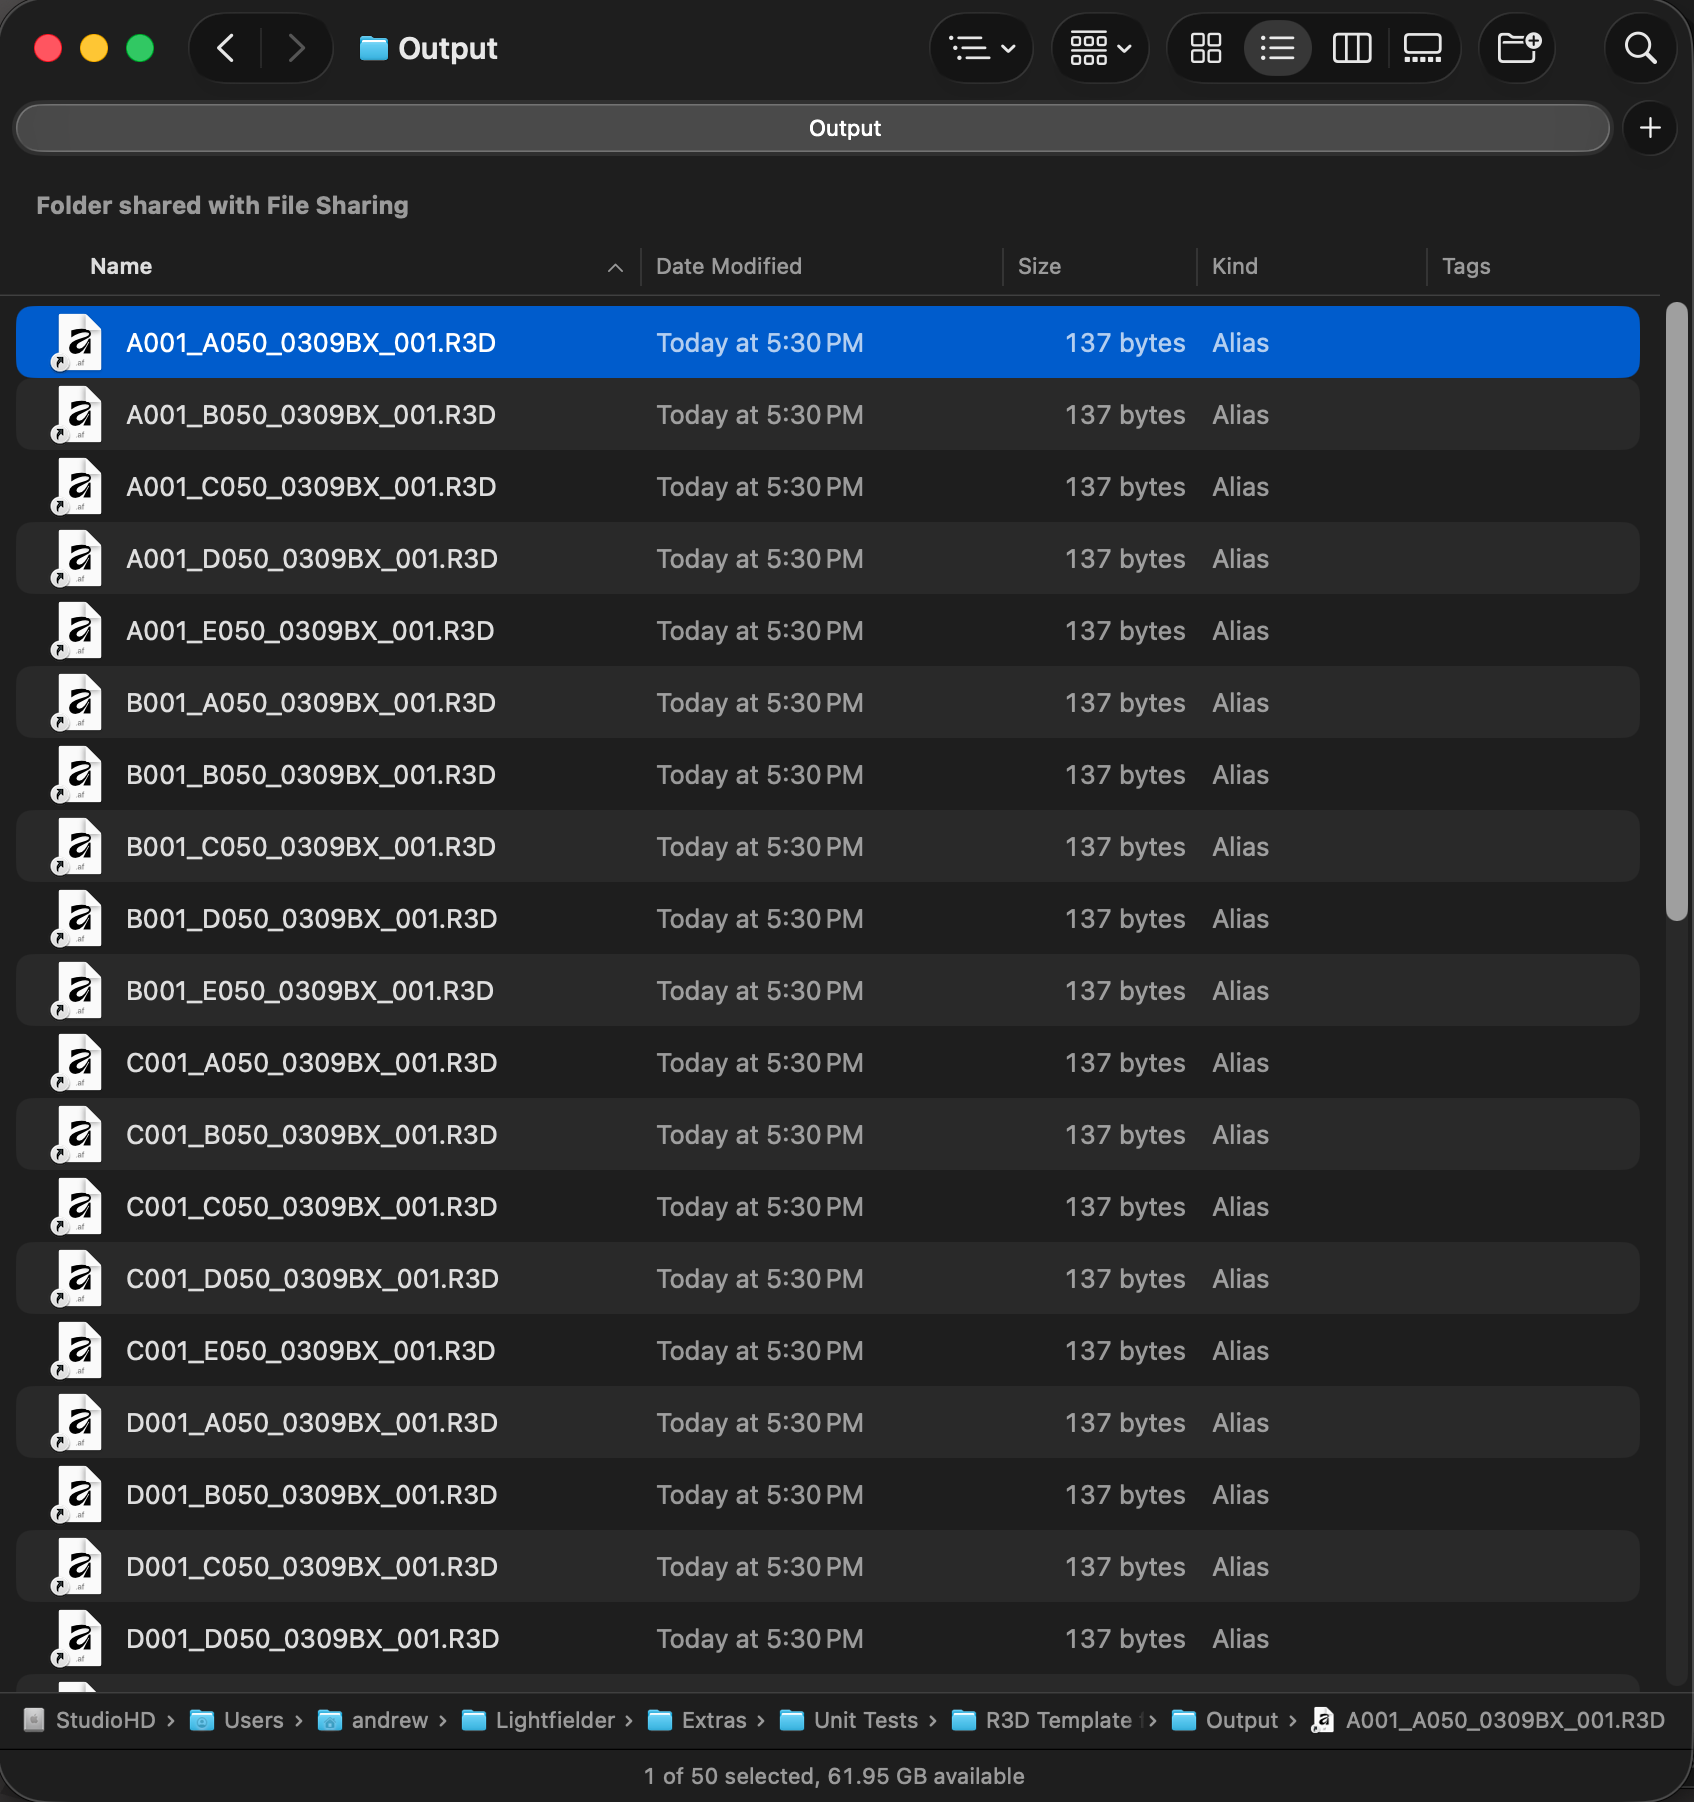Open Unit Tests in the path bar

(x=849, y=1720)
